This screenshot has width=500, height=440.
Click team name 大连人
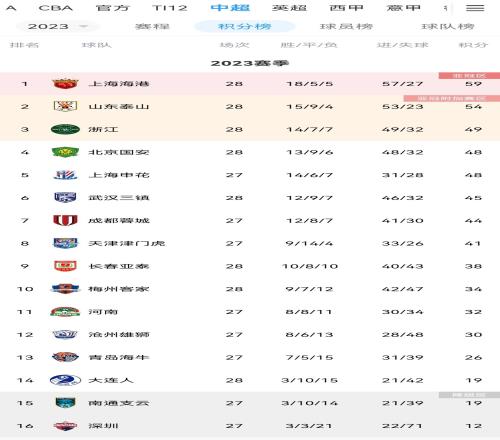(x=111, y=380)
